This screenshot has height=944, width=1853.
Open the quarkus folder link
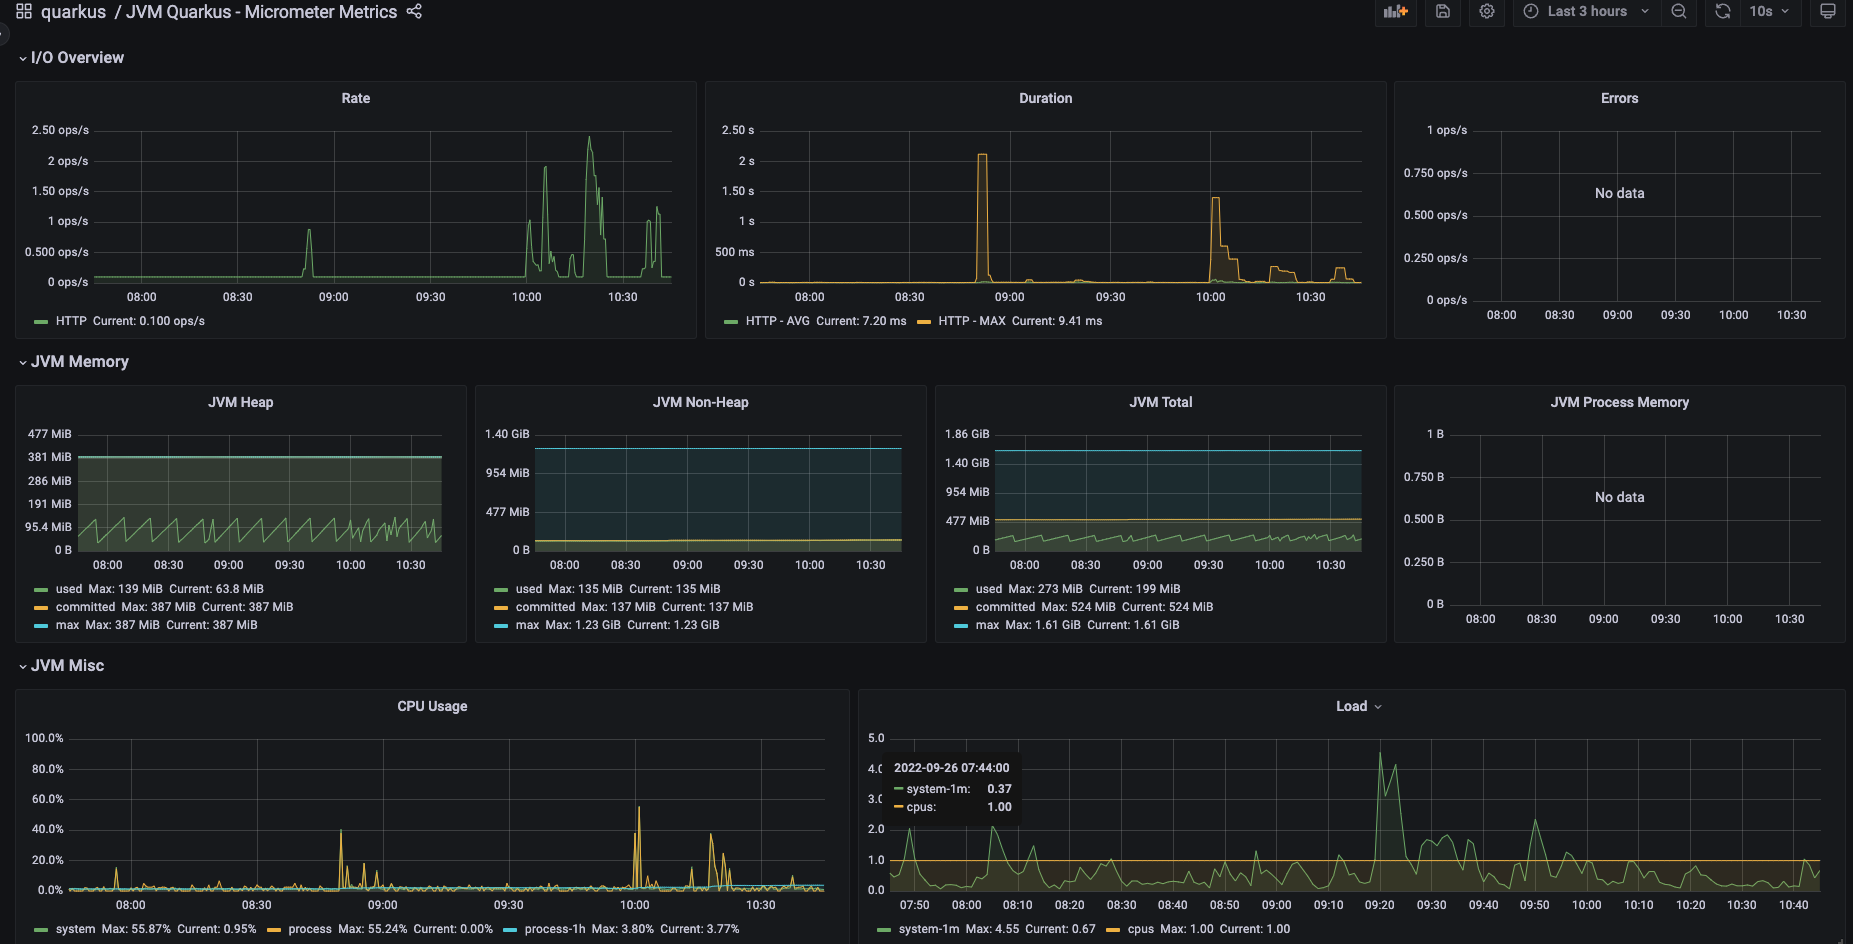pyautogui.click(x=73, y=12)
